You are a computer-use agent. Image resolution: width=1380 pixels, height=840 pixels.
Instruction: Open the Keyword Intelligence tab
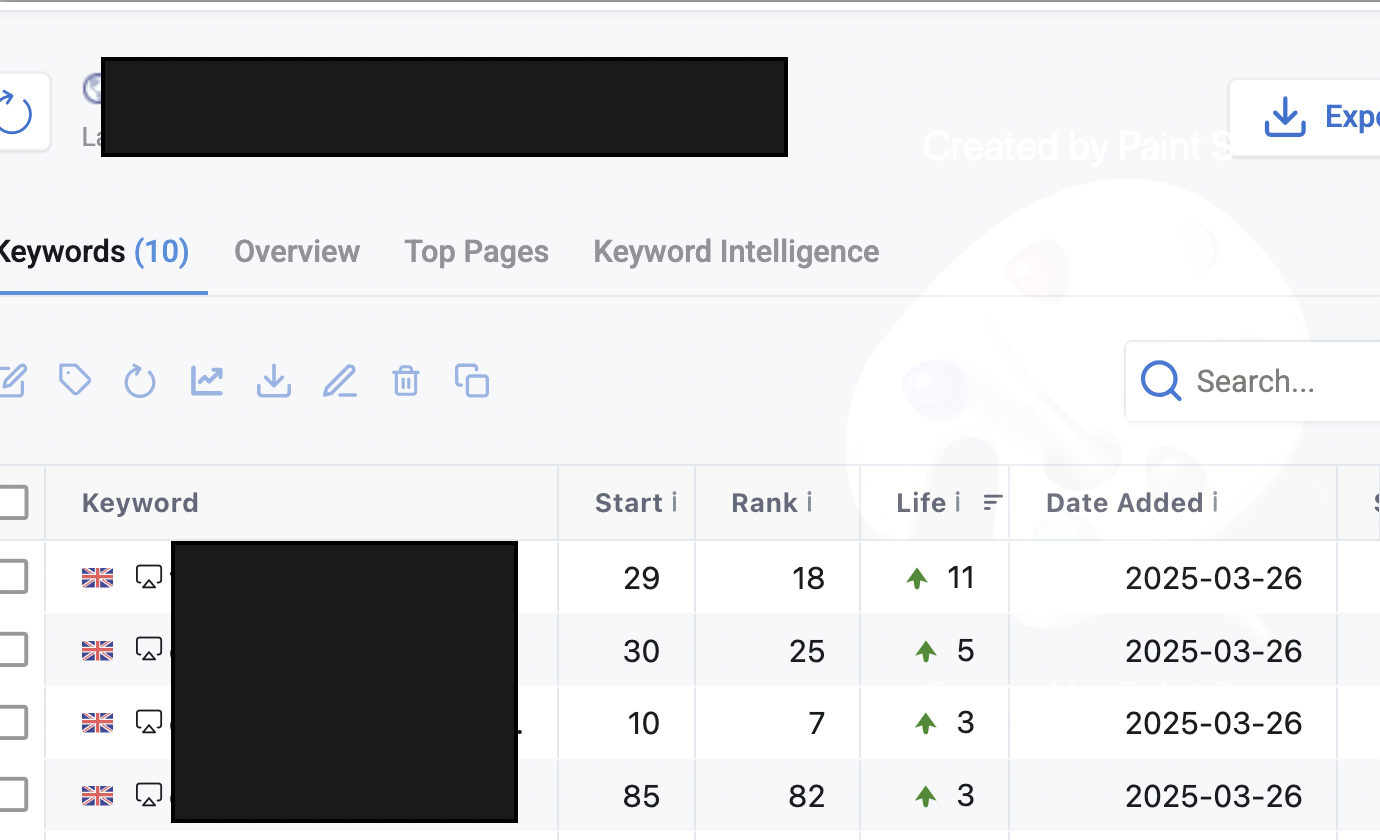click(x=737, y=251)
